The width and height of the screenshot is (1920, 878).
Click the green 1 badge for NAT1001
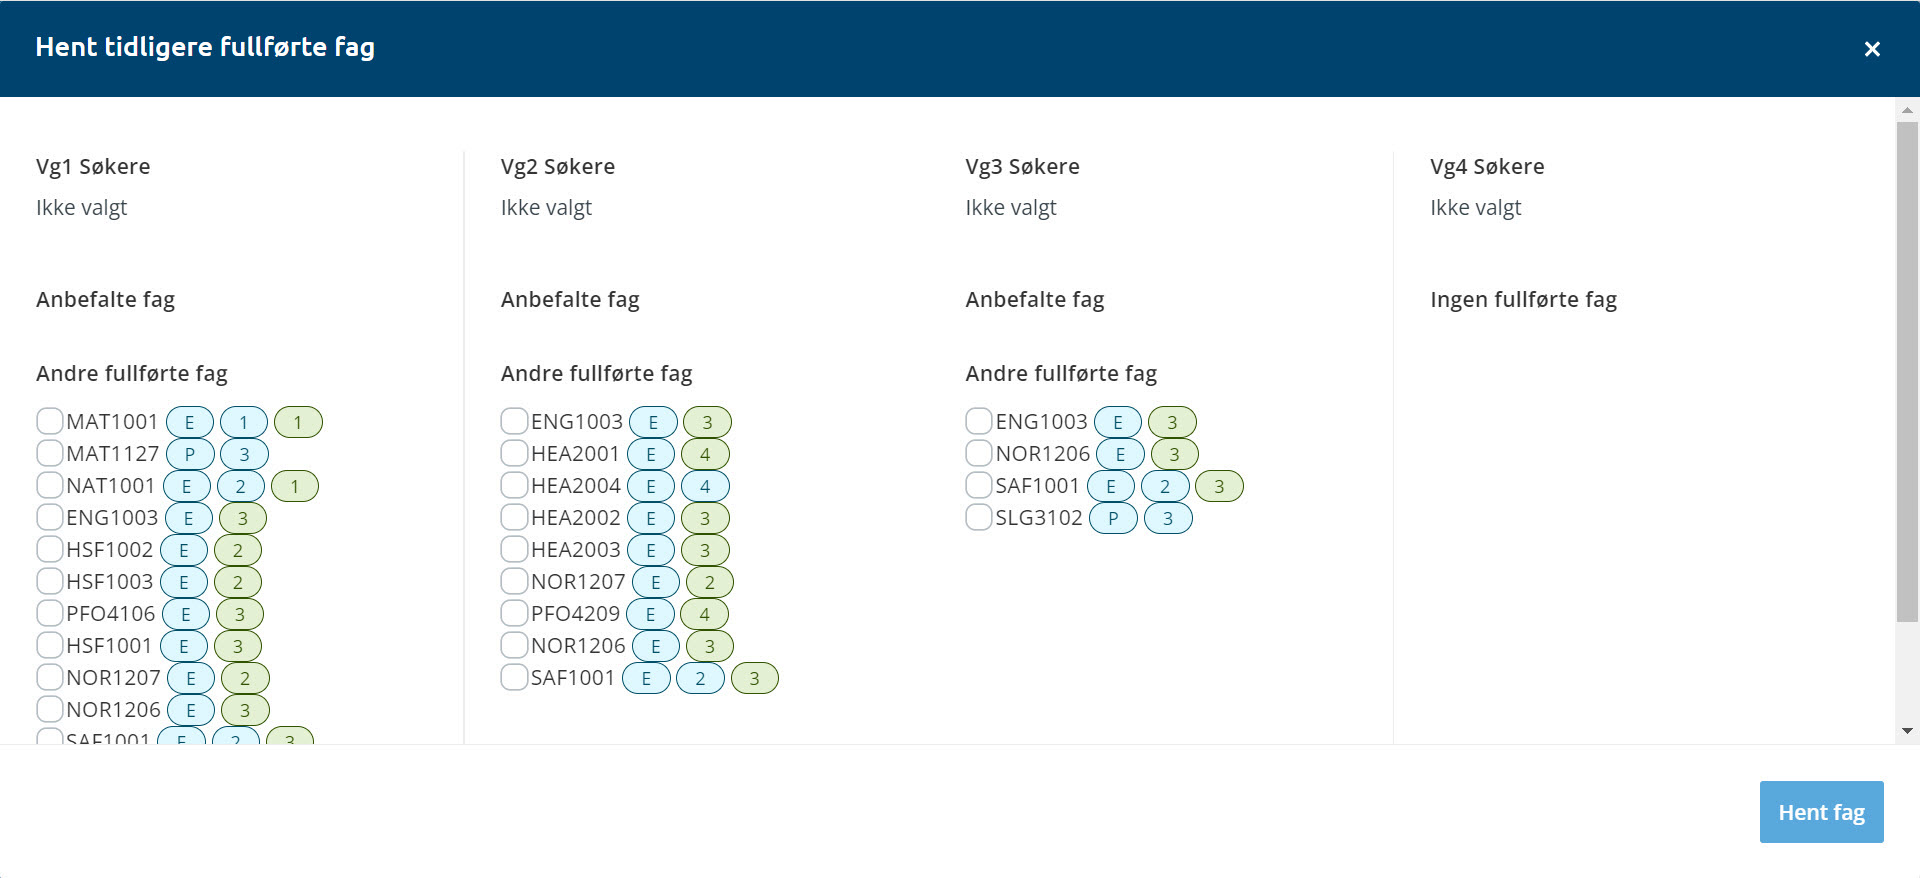[x=294, y=486]
